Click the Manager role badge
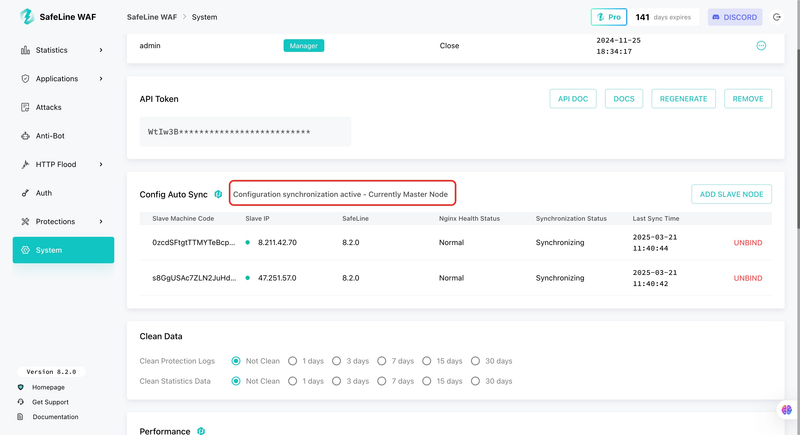 pyautogui.click(x=304, y=45)
